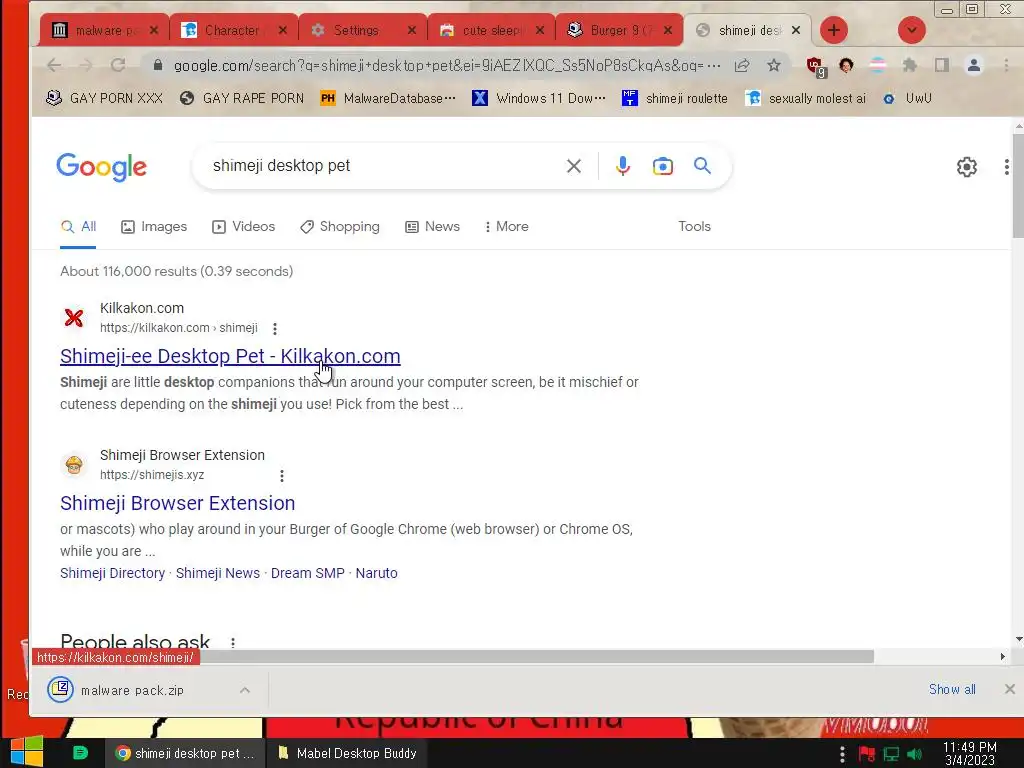The image size is (1024, 768).
Task: Open the More search filters dropdown
Action: pos(506,227)
